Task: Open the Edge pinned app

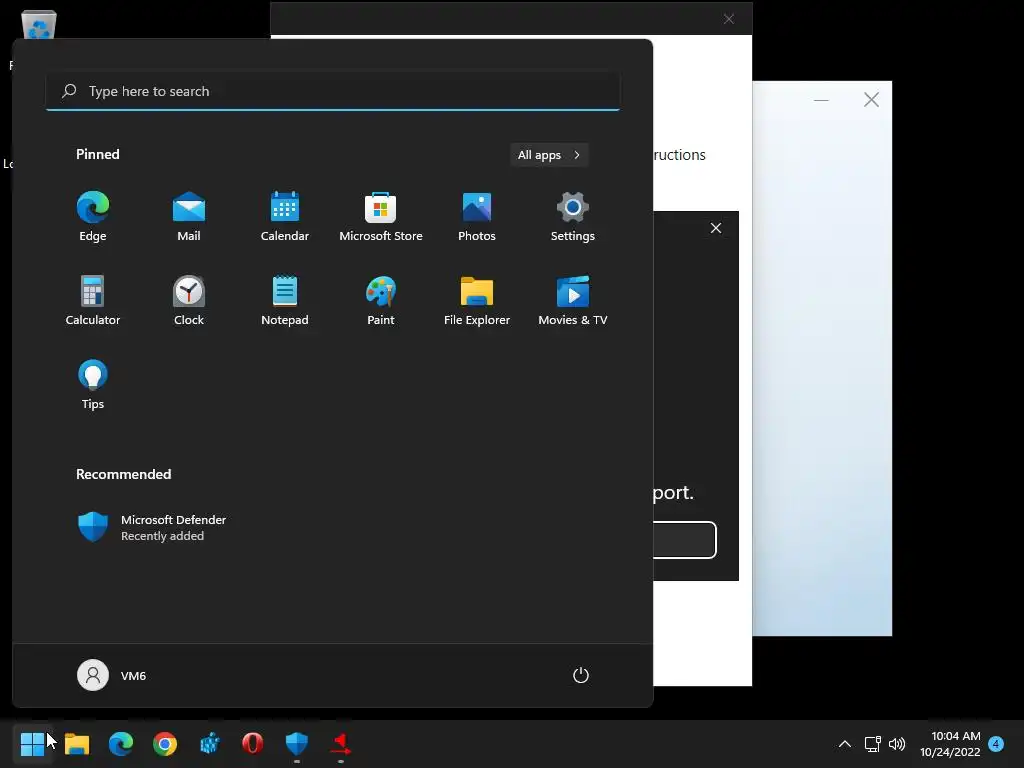Action: click(x=93, y=217)
